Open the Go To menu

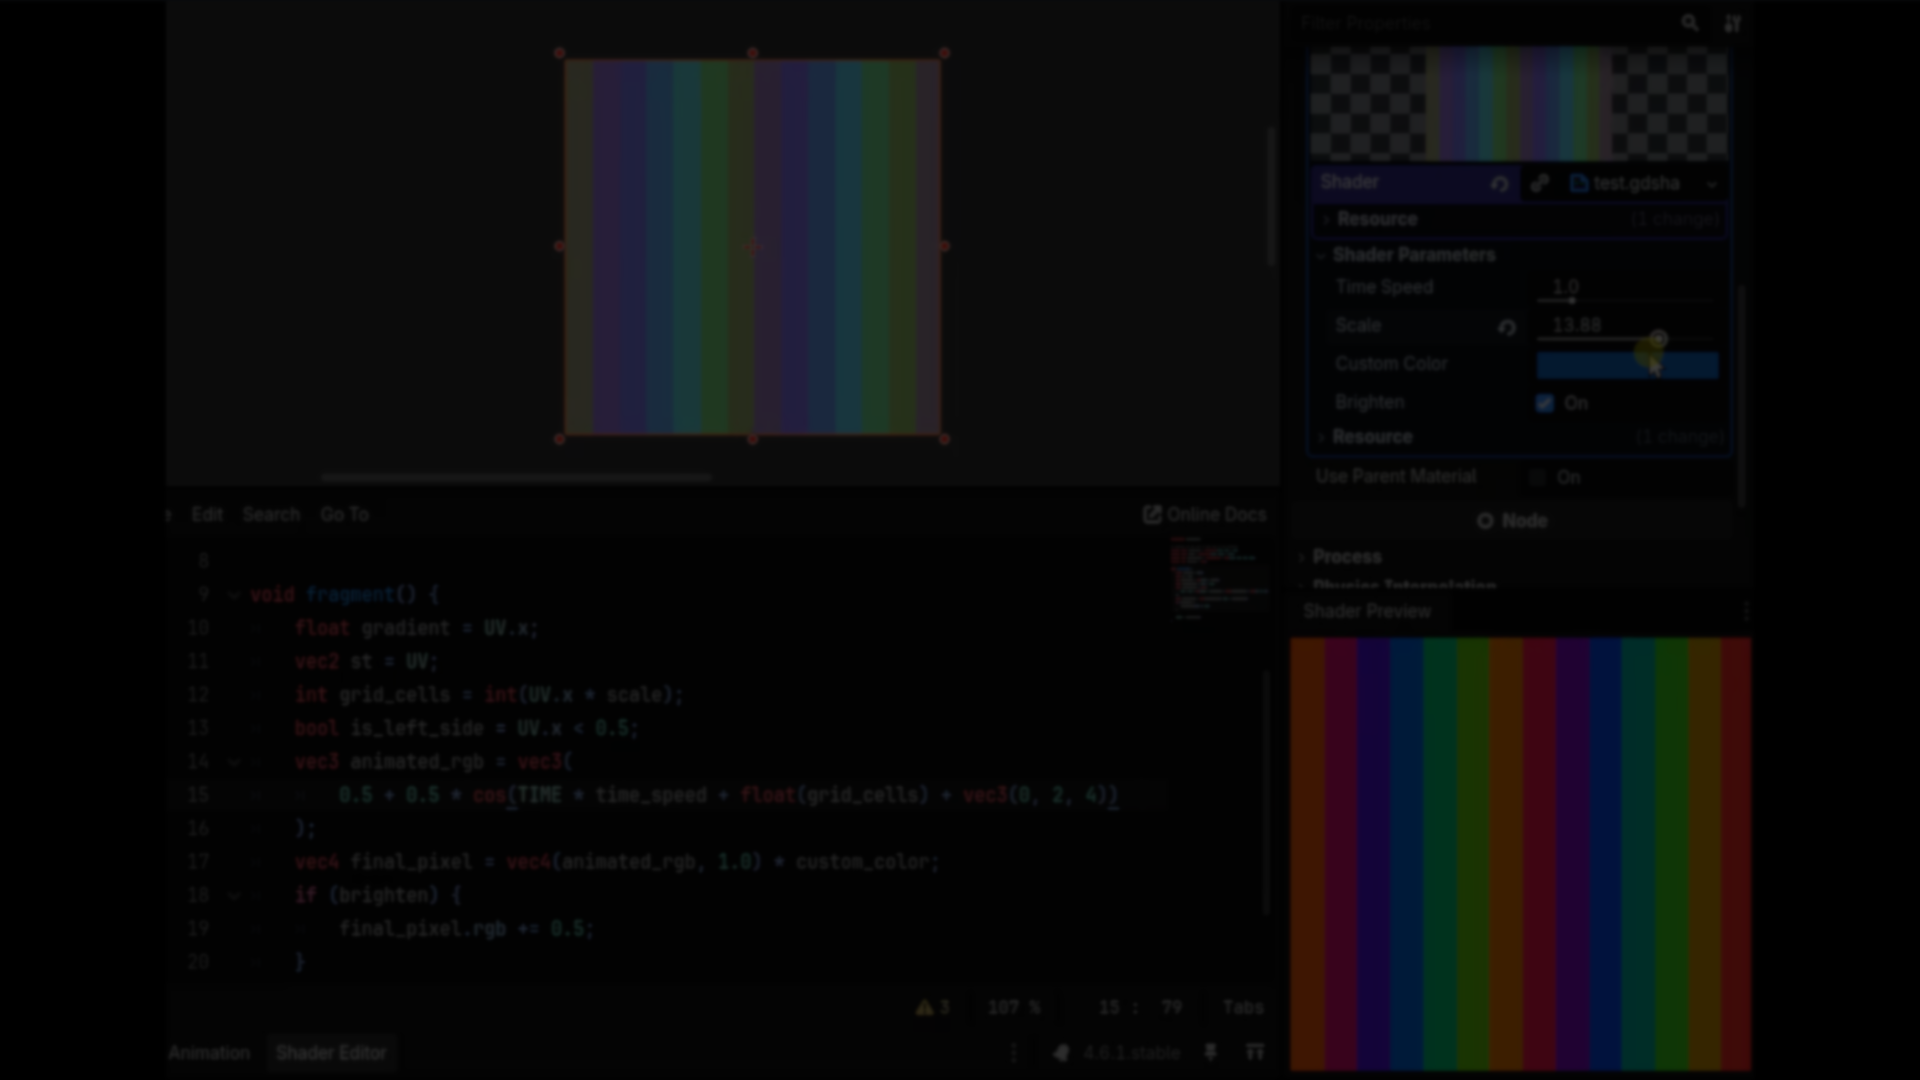[x=344, y=514]
